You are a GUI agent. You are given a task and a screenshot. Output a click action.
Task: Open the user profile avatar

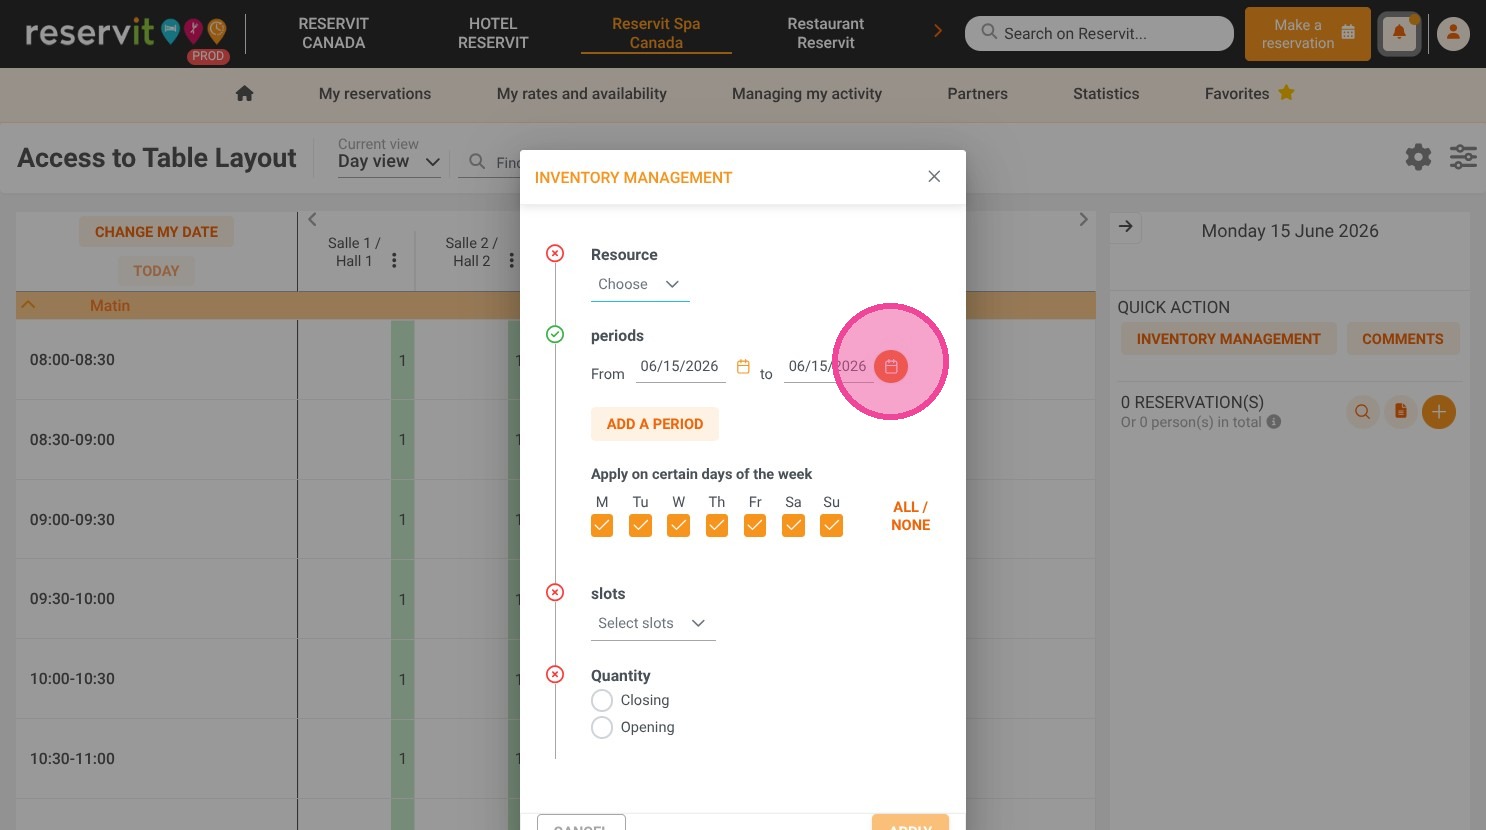point(1453,34)
